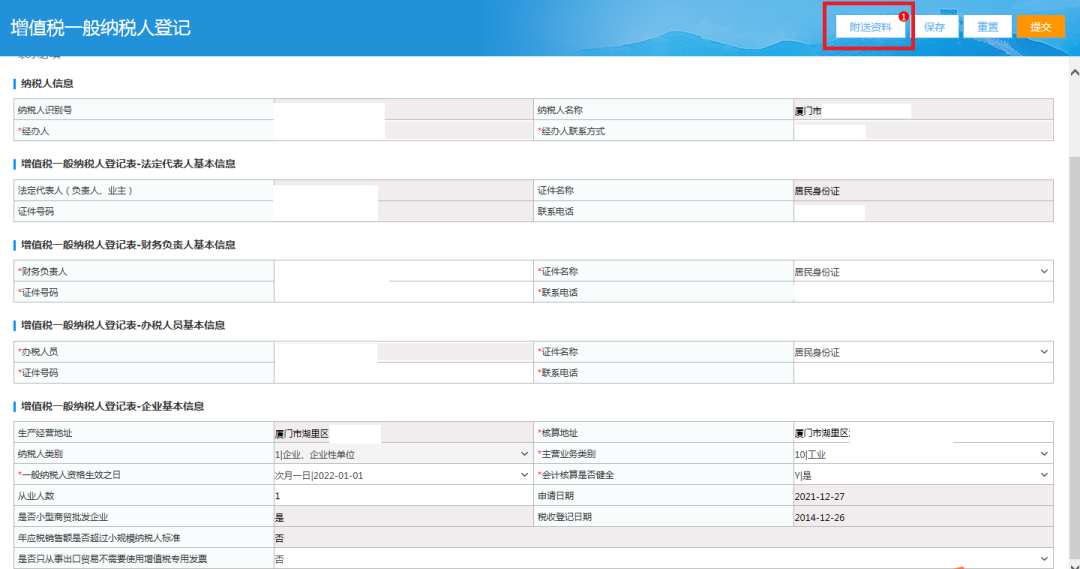Click the 是否小型商贸批发企业 value 是
1080x569 pixels.
[279, 517]
